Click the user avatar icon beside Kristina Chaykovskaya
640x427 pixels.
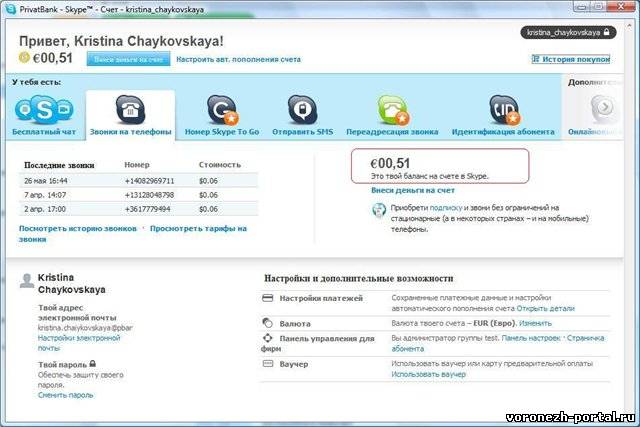click(x=27, y=281)
